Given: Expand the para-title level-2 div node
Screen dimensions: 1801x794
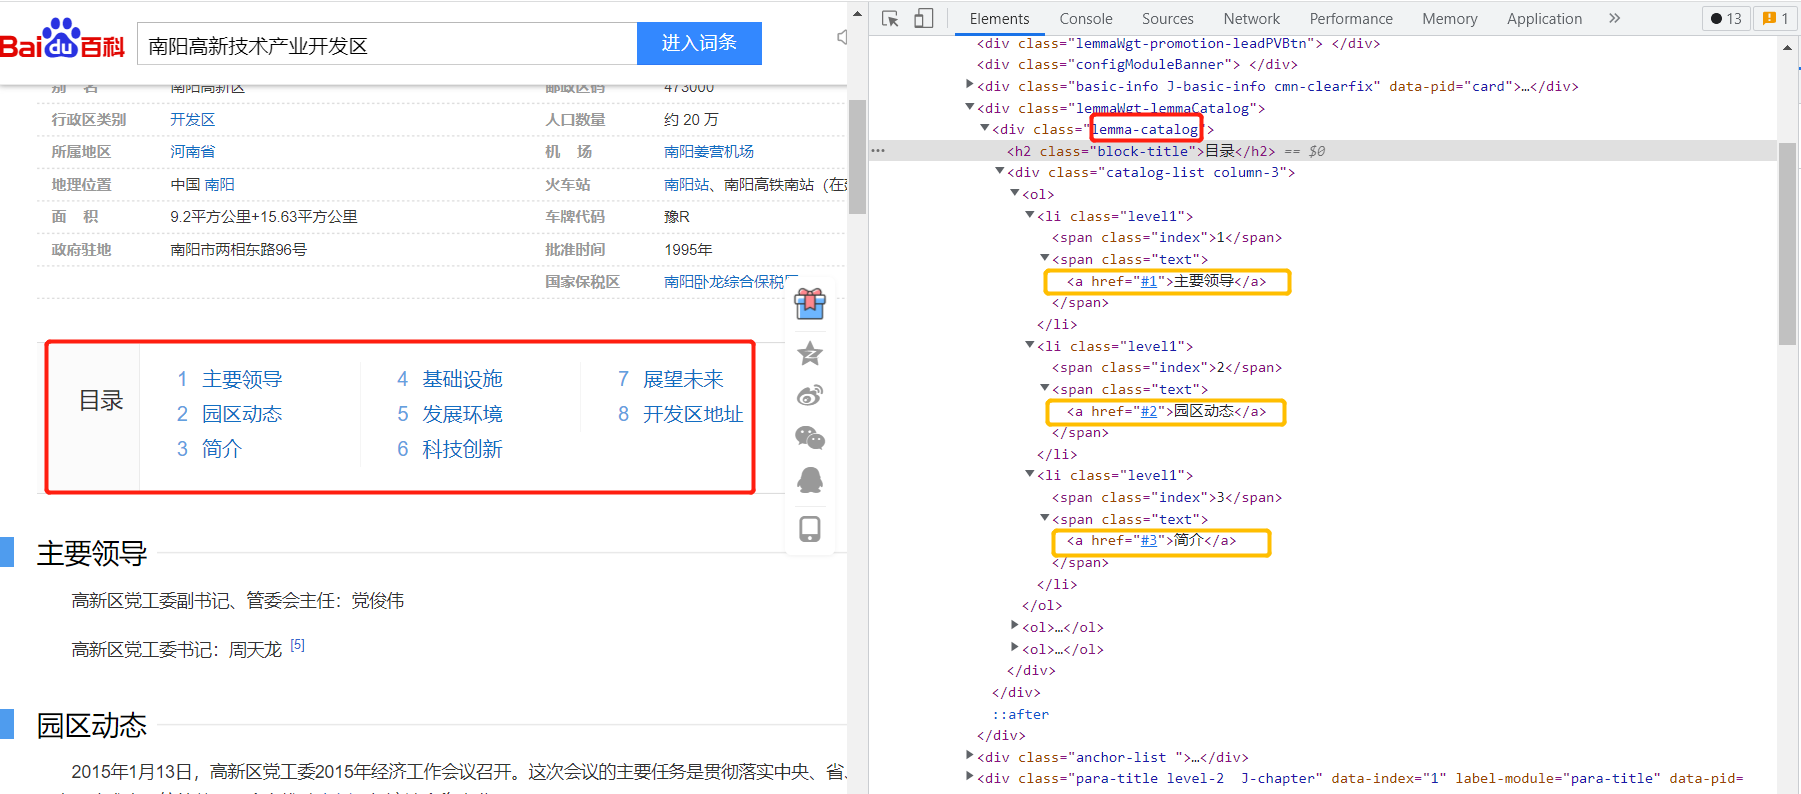Looking at the screenshot, I should [969, 777].
